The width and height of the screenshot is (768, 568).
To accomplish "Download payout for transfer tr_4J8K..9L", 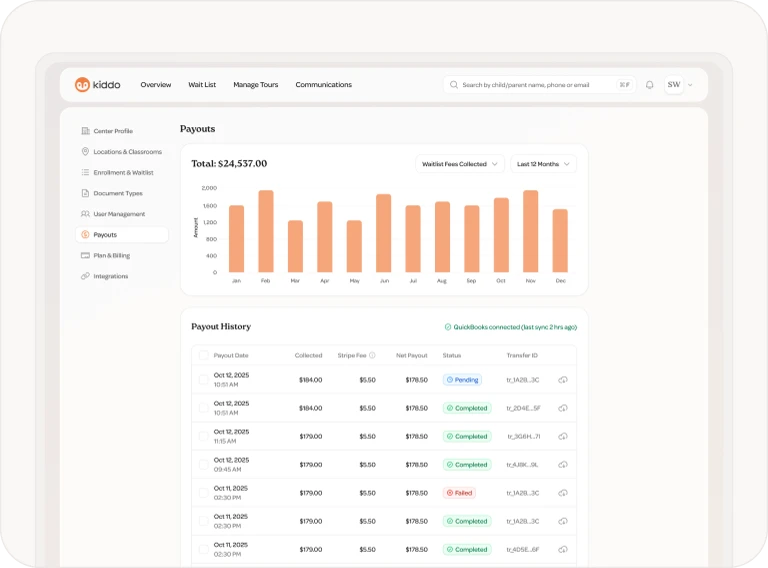I will point(563,465).
